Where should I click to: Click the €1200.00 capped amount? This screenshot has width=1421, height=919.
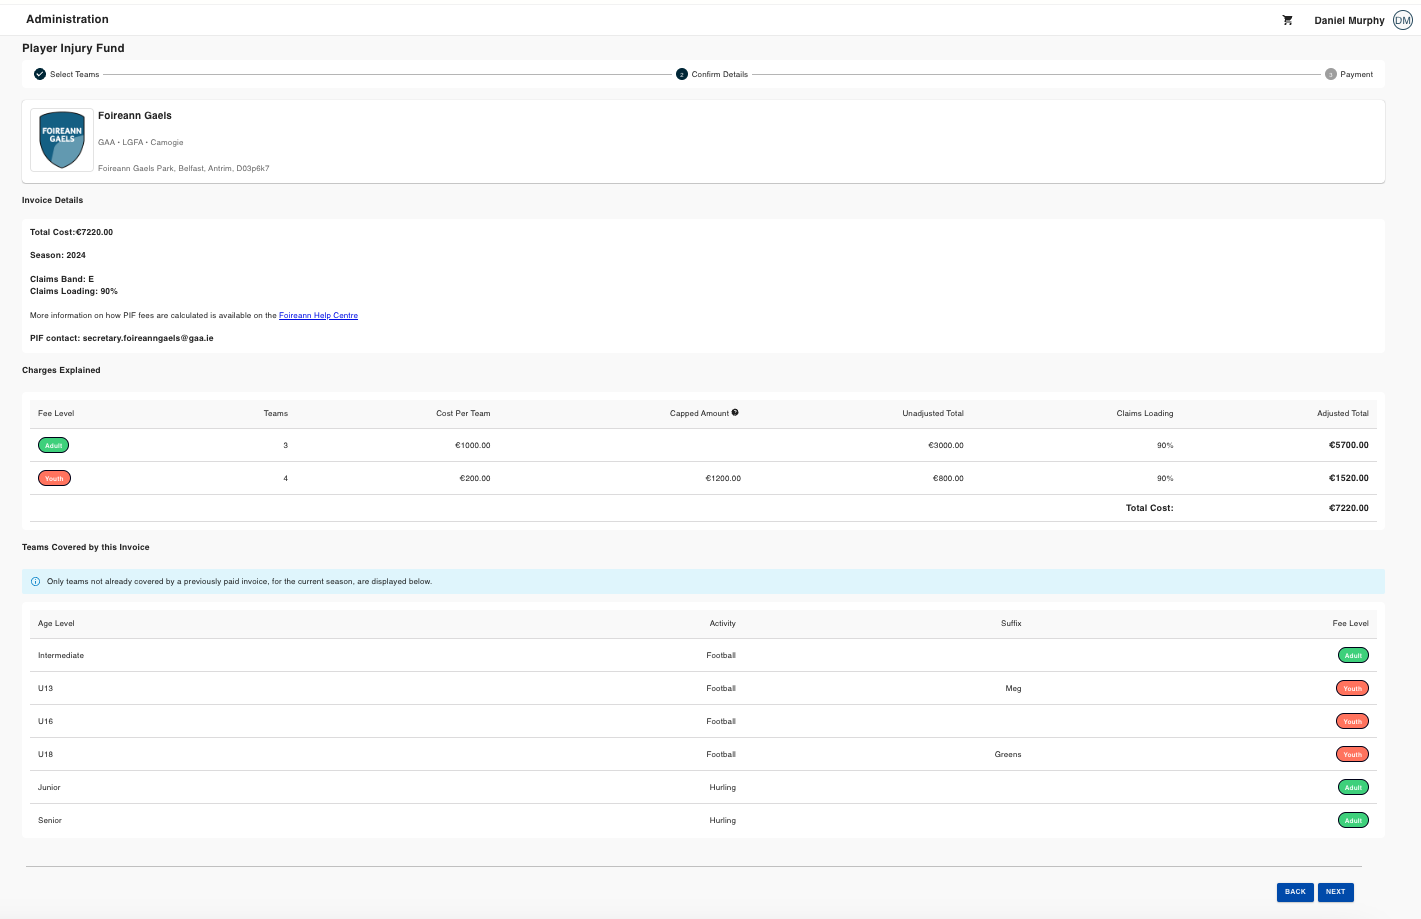coord(723,478)
